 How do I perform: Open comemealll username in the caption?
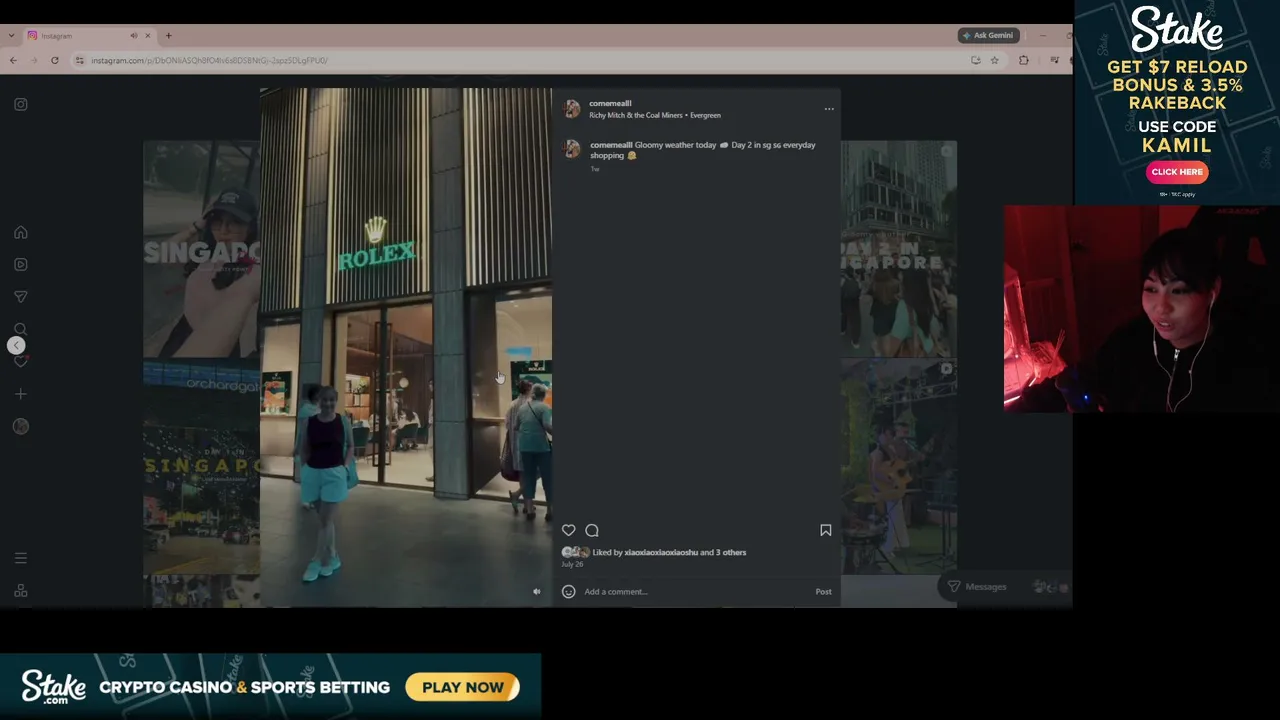[x=611, y=145]
